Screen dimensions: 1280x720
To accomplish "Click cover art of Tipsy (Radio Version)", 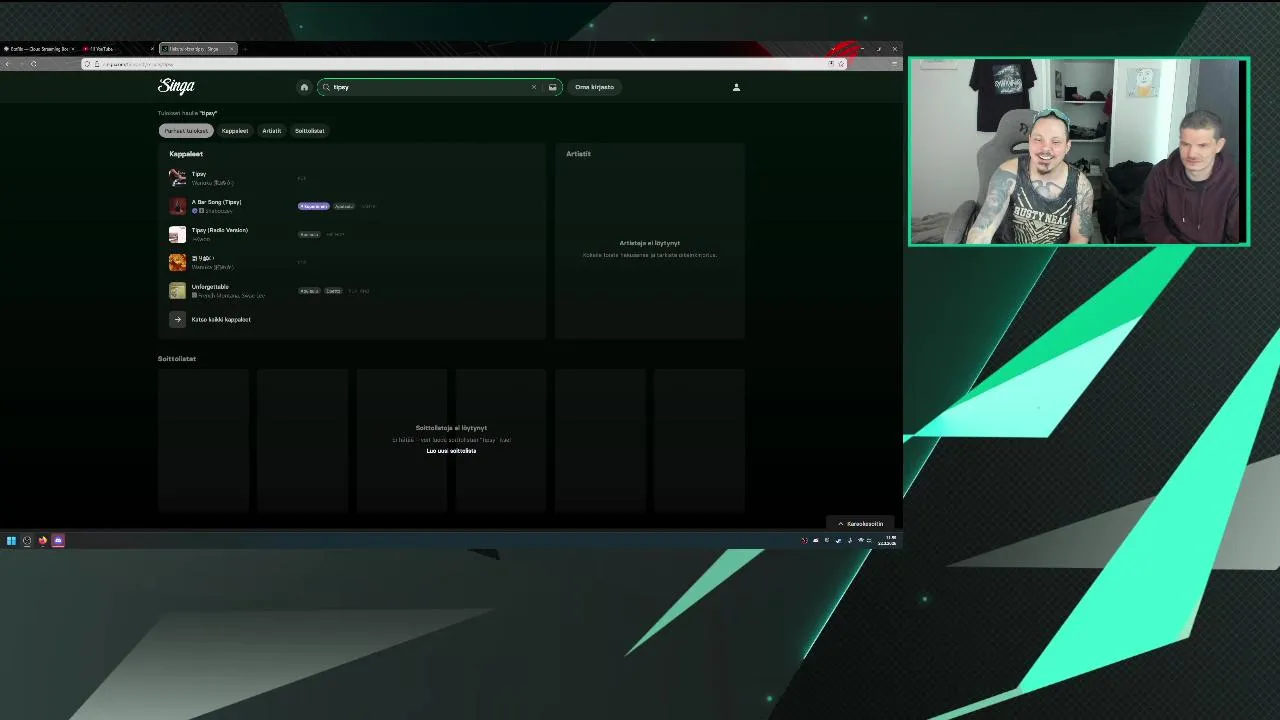I will 177,234.
